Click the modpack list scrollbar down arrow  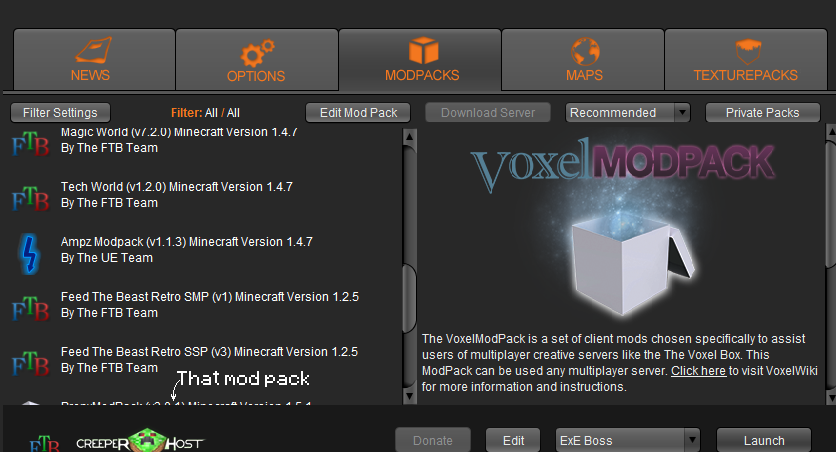409,396
